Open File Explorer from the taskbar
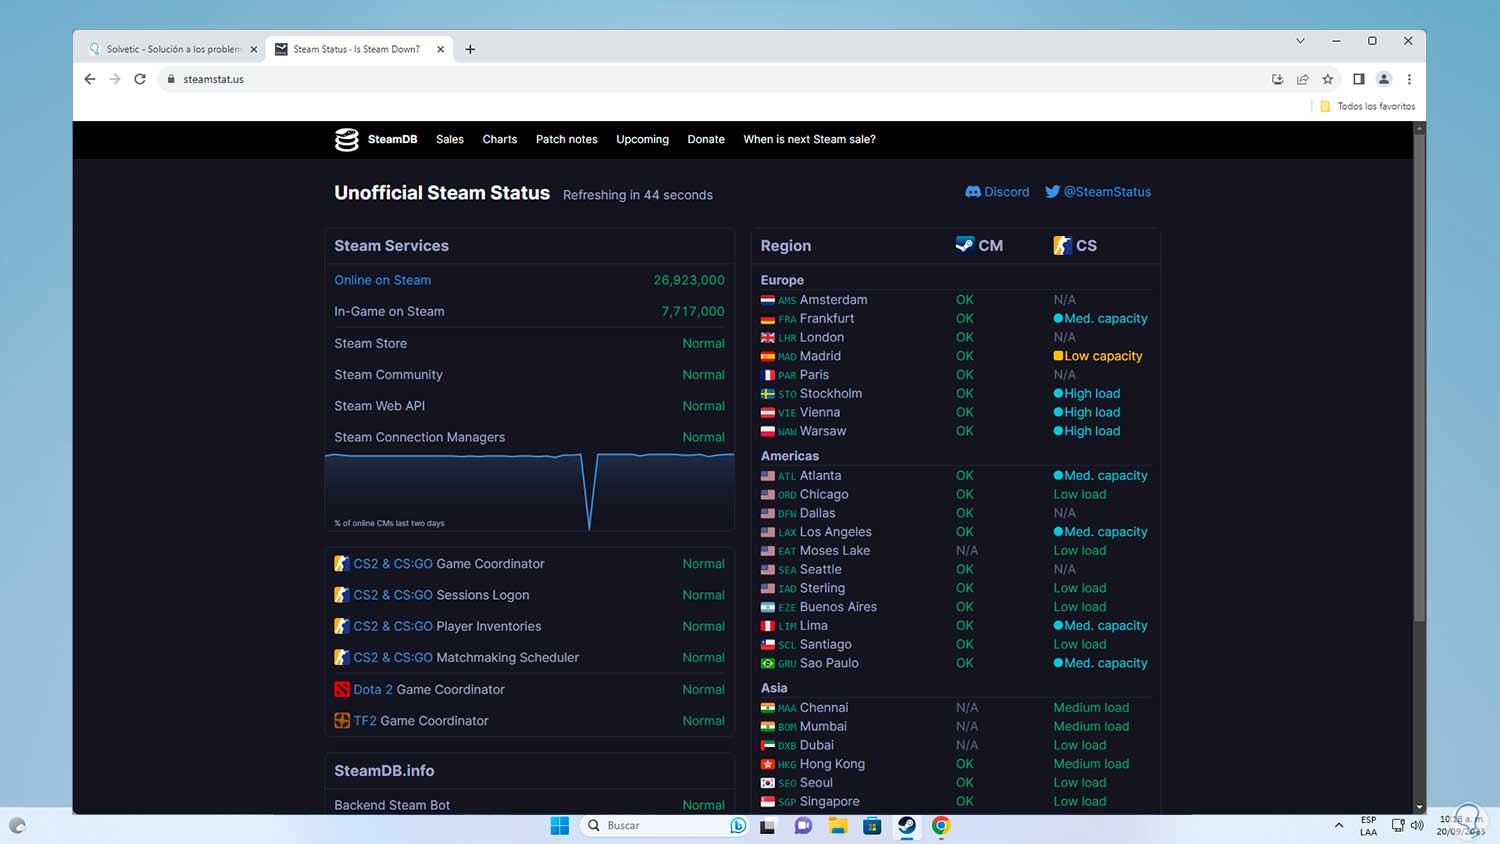The width and height of the screenshot is (1500, 844). [x=838, y=825]
